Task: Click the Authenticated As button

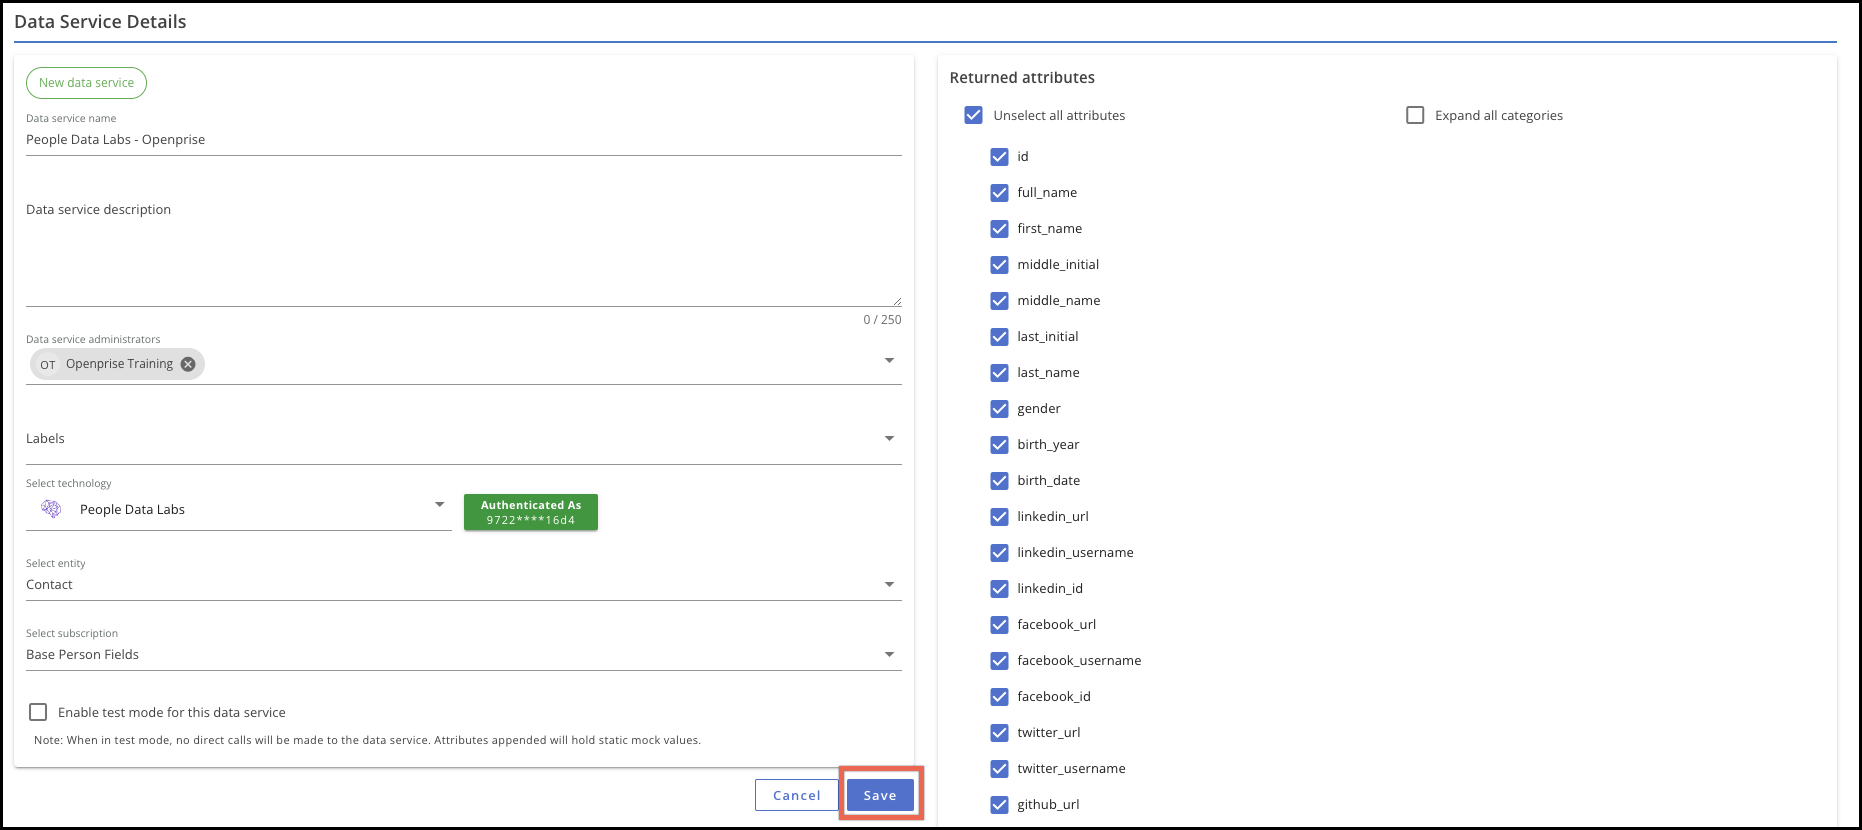Action: [531, 512]
